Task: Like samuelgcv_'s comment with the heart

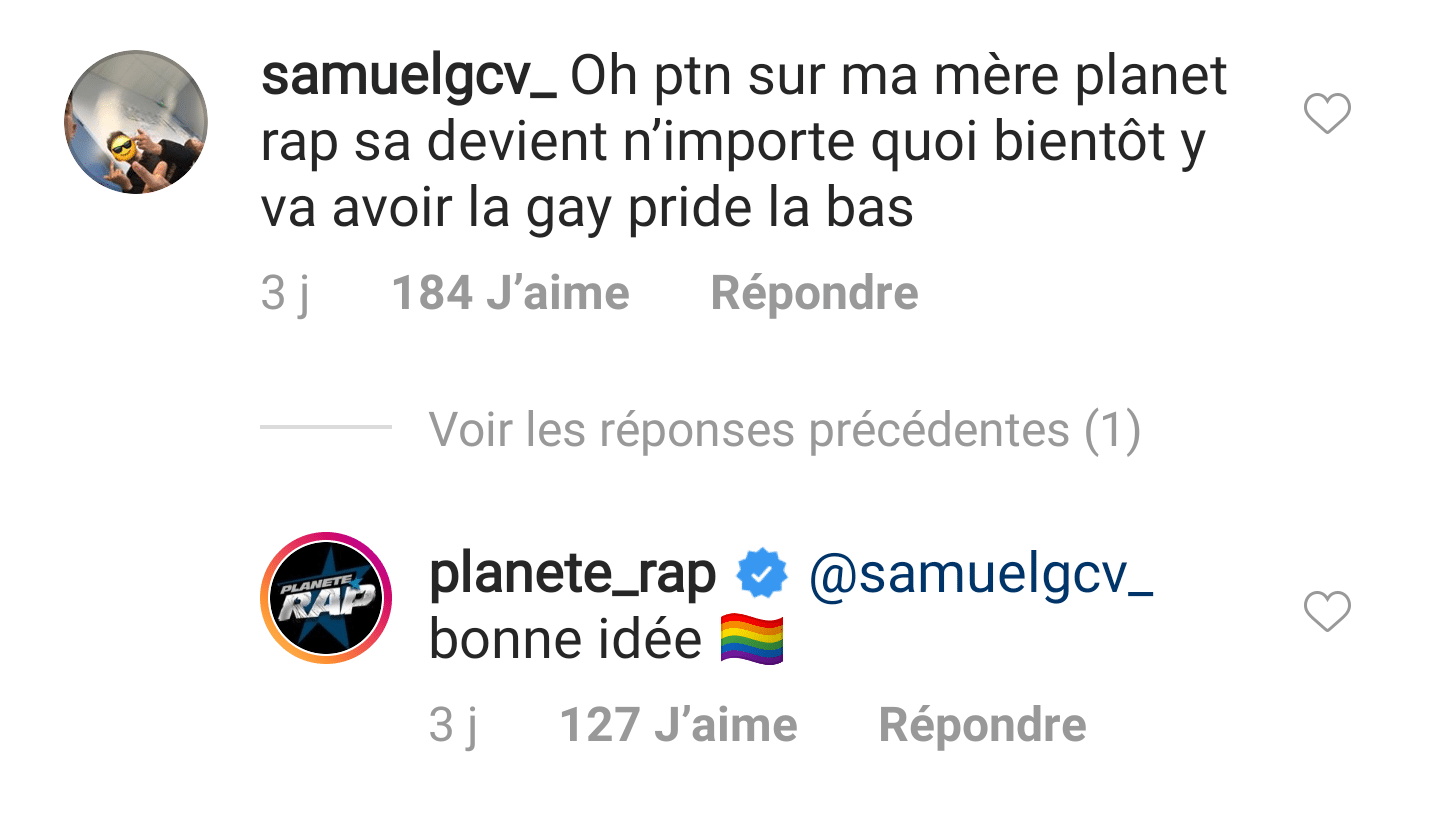Action: pos(1327,114)
